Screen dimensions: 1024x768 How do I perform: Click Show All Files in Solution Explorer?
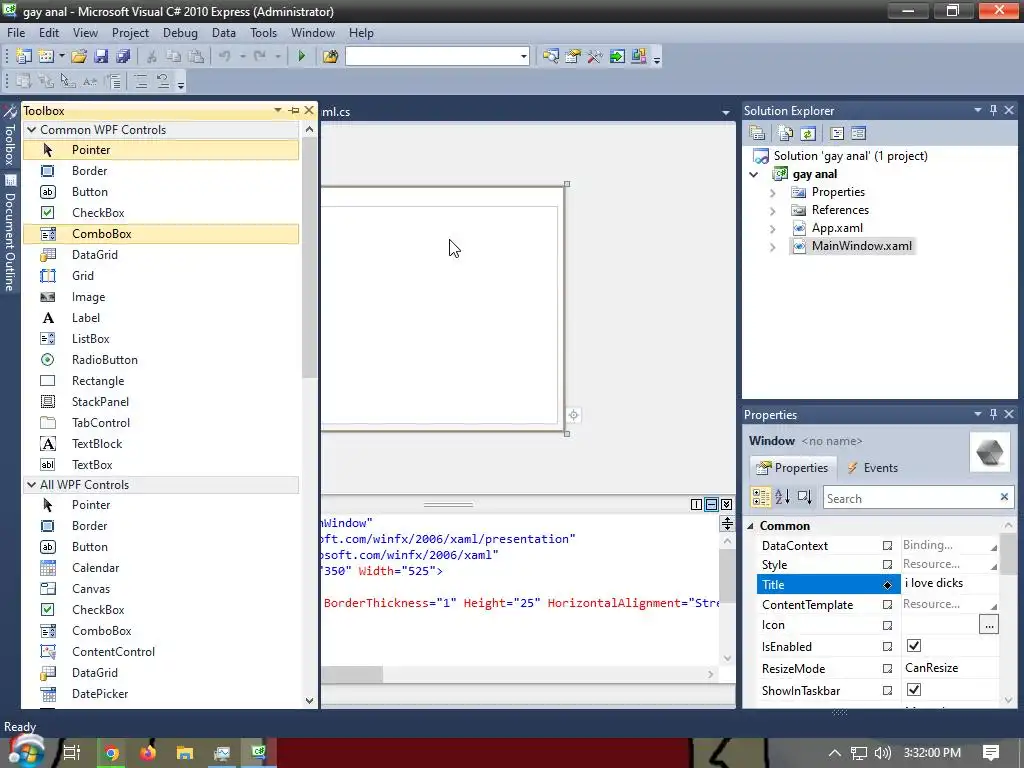tap(786, 134)
